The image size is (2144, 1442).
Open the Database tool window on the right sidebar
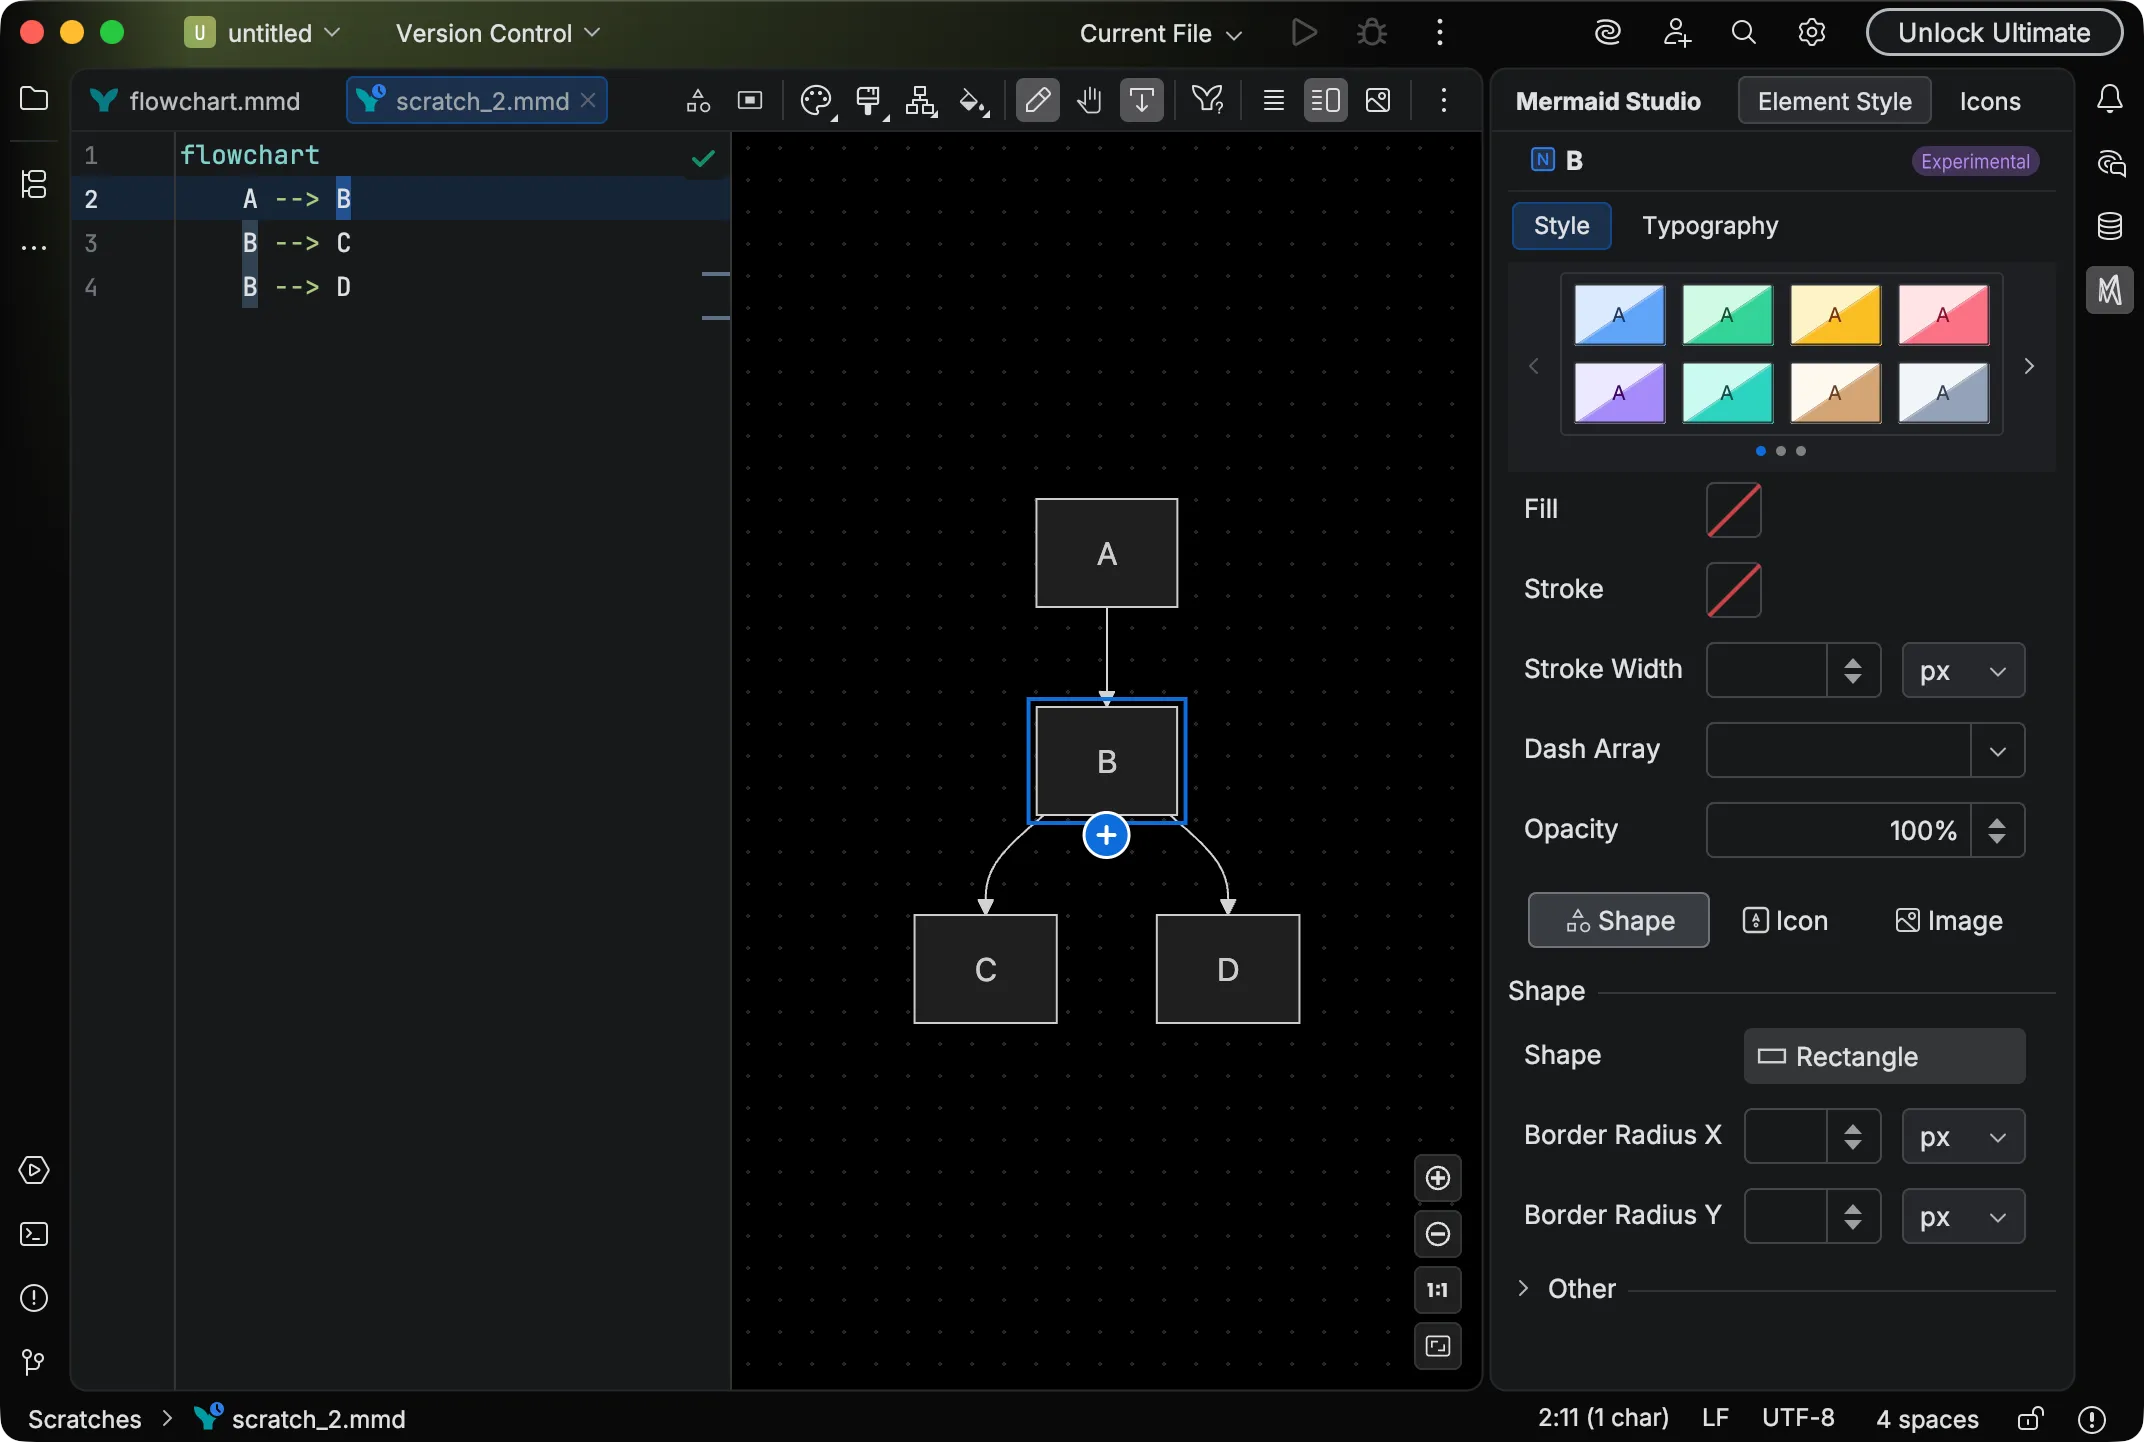click(x=2110, y=226)
